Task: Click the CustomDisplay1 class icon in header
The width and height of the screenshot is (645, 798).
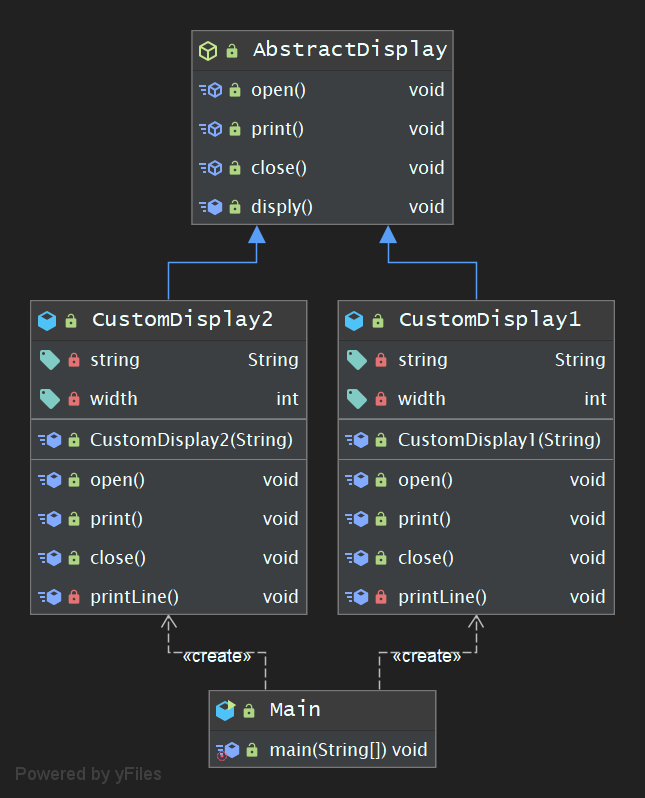Action: 354,320
